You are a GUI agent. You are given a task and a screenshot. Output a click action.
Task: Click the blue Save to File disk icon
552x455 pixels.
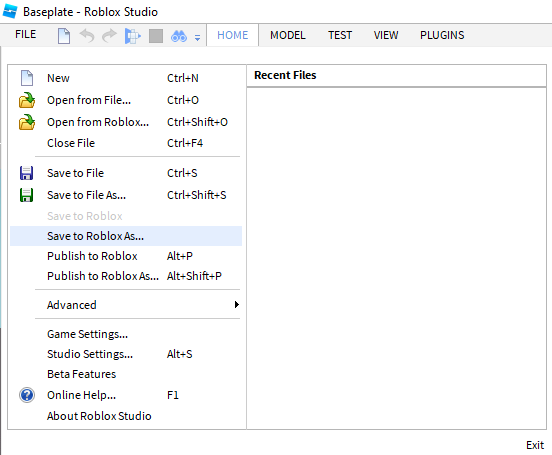pyautogui.click(x=26, y=173)
